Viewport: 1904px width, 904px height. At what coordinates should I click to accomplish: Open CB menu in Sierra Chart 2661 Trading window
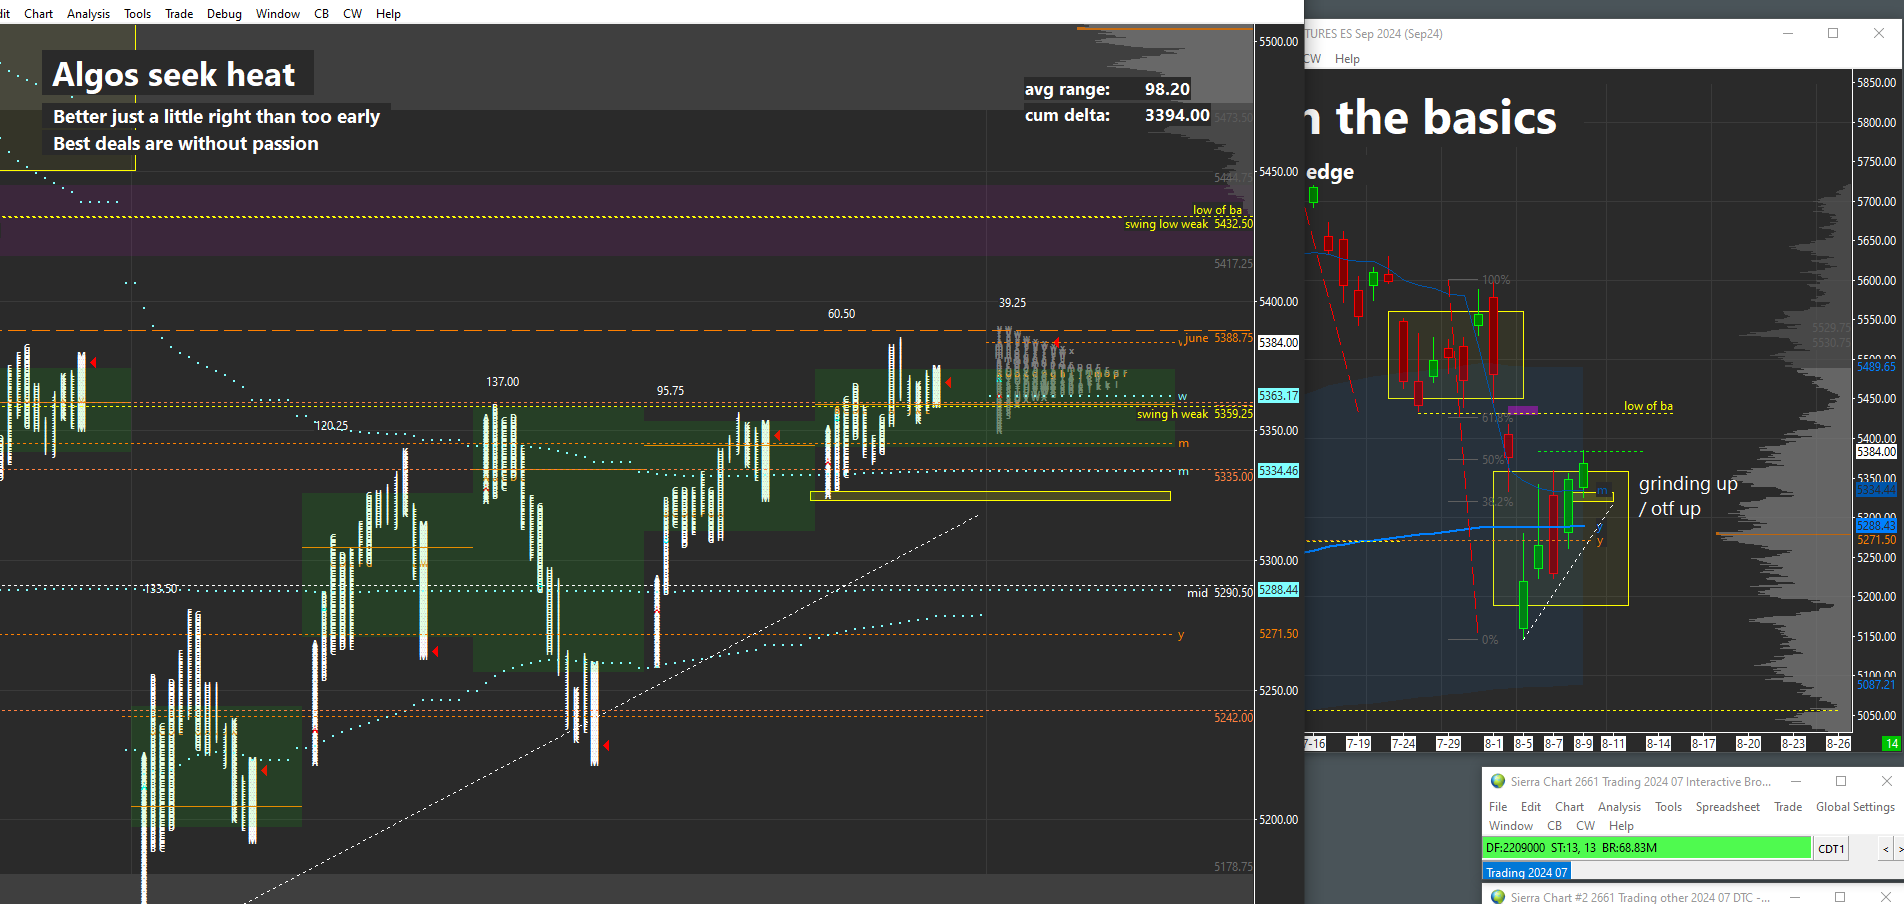point(1554,826)
